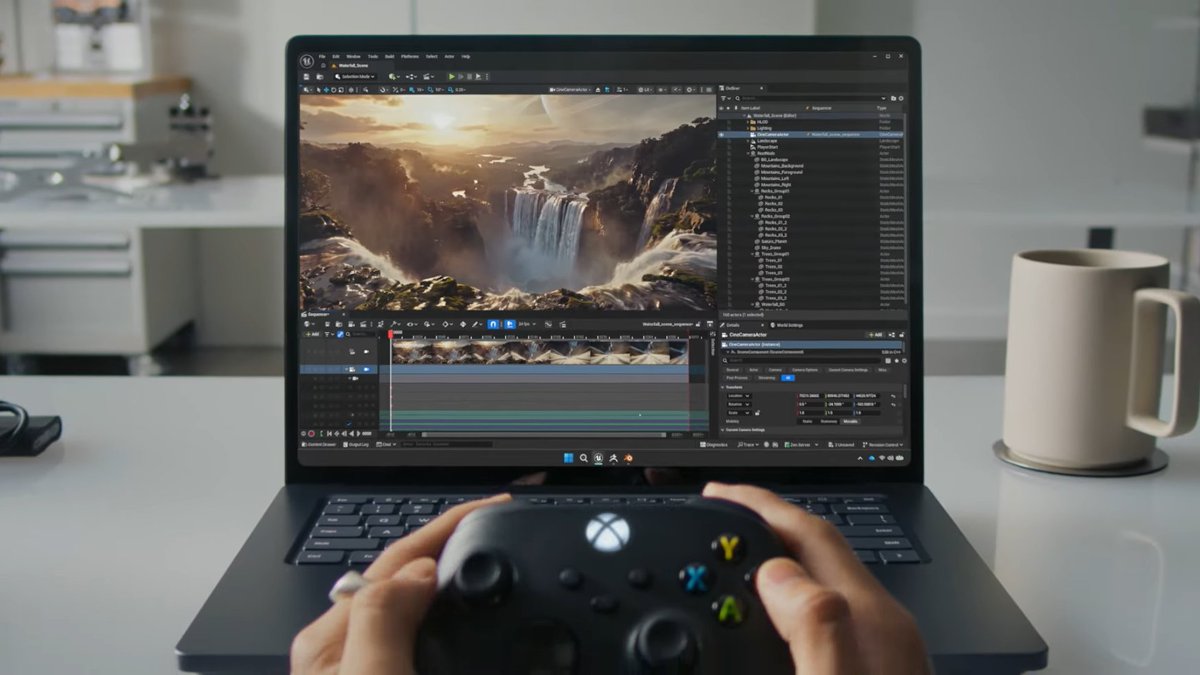1200x675 pixels.
Task: Select the translate gizmo tool
Action: 326,90
